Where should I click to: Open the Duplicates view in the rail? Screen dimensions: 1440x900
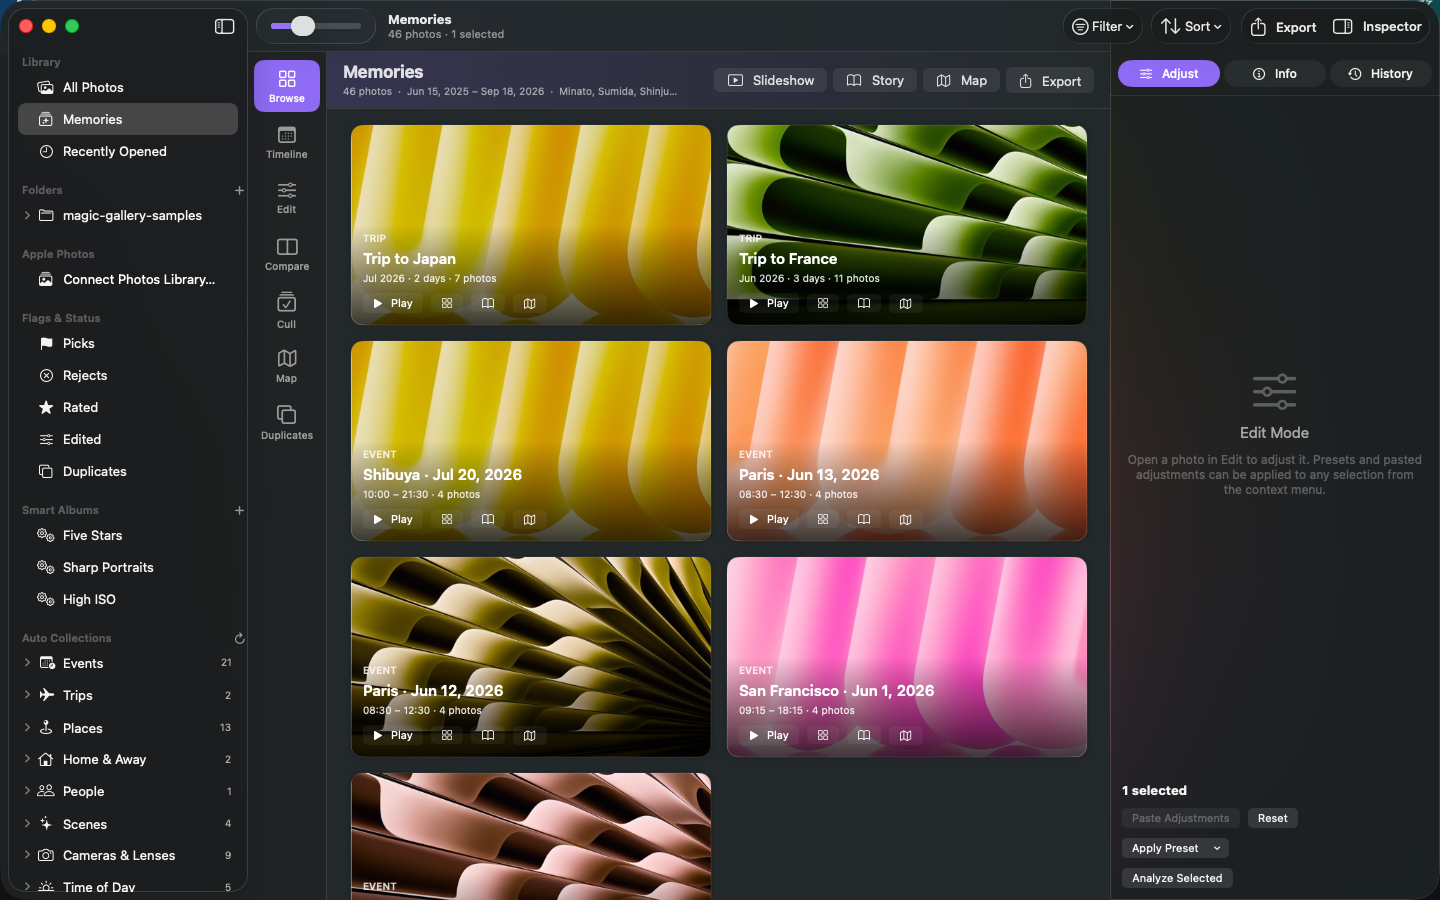[x=287, y=422]
